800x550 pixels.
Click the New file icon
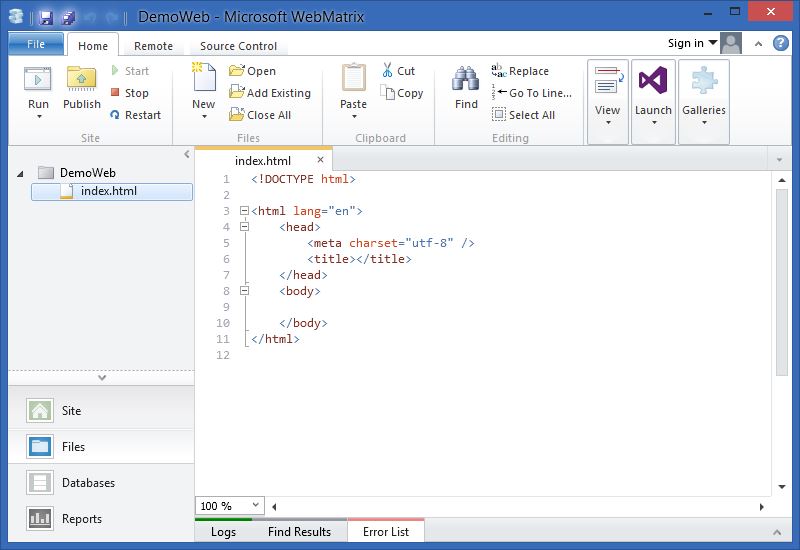pyautogui.click(x=203, y=80)
